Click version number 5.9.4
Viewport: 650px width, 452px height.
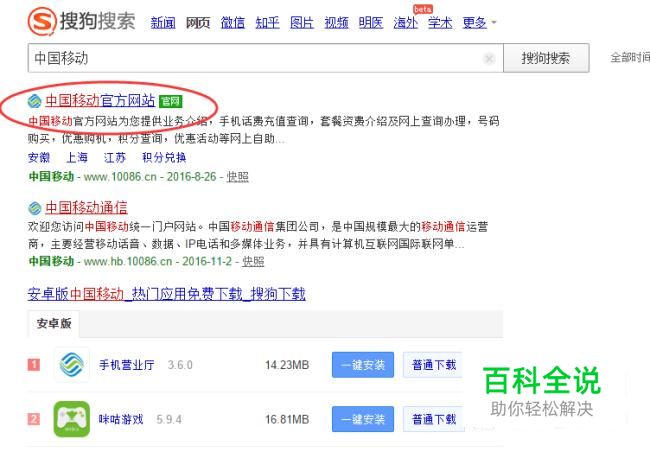pos(169,419)
